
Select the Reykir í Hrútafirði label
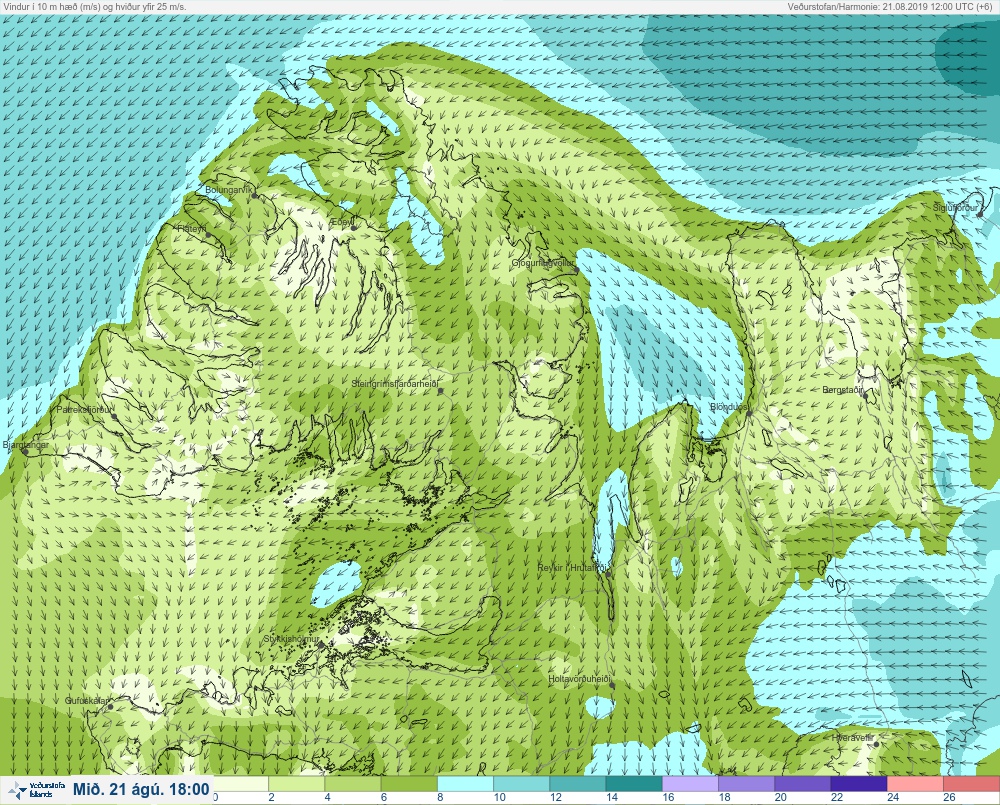coord(573,568)
